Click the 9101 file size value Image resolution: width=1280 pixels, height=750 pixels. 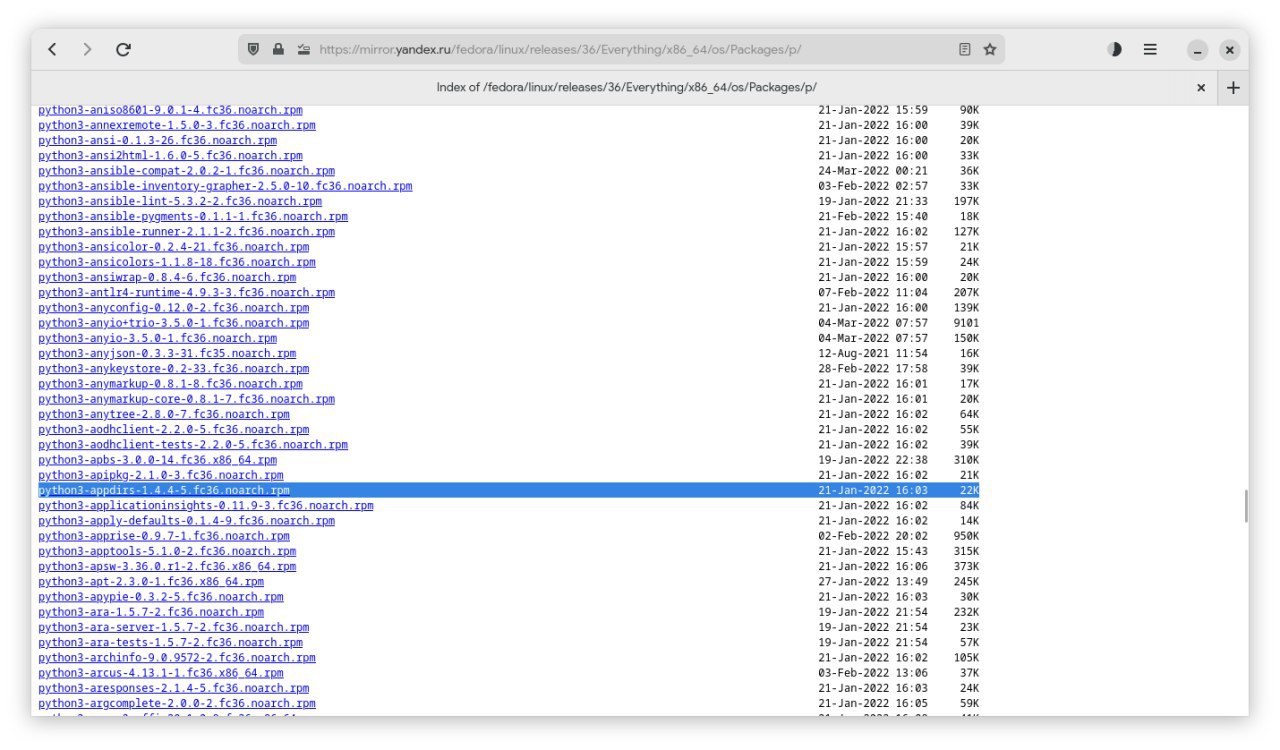(966, 323)
